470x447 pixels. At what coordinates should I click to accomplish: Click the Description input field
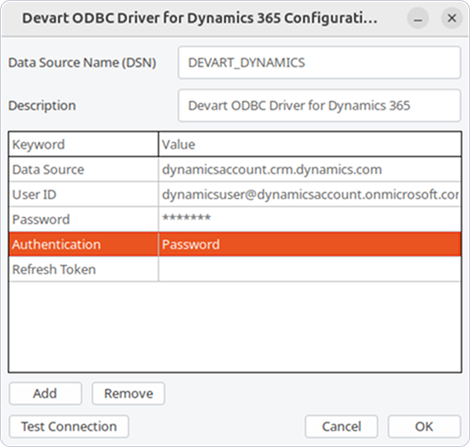[319, 105]
